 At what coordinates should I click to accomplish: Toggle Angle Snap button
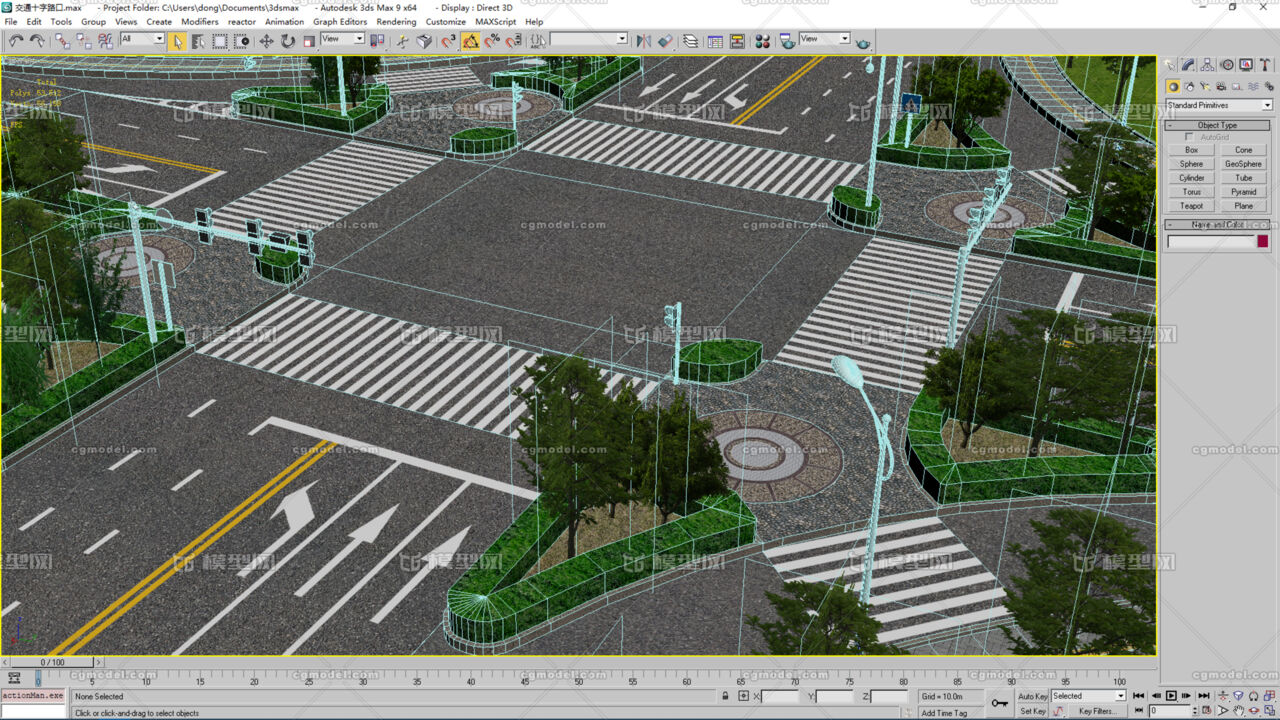coord(470,41)
